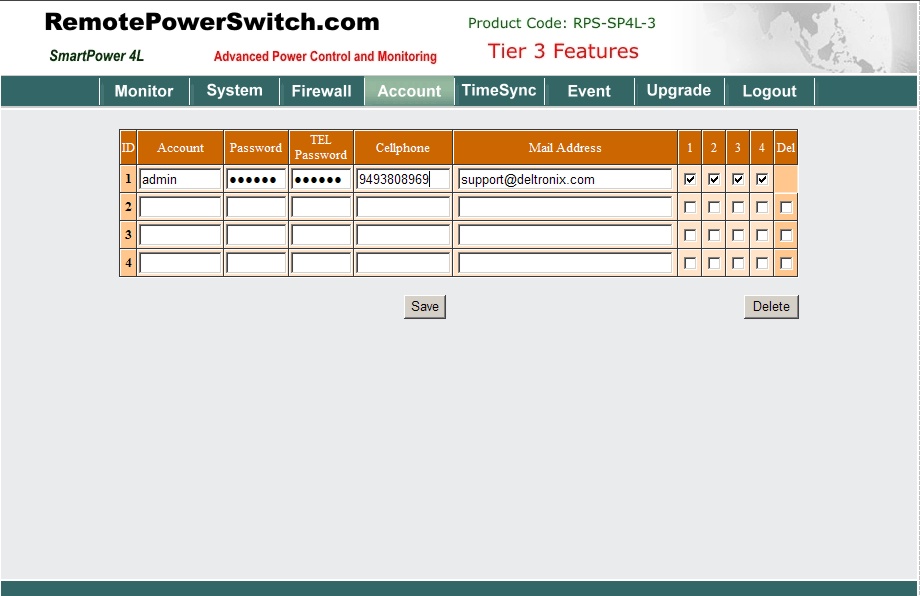Click the TEL Password field in row 4

[x=321, y=263]
